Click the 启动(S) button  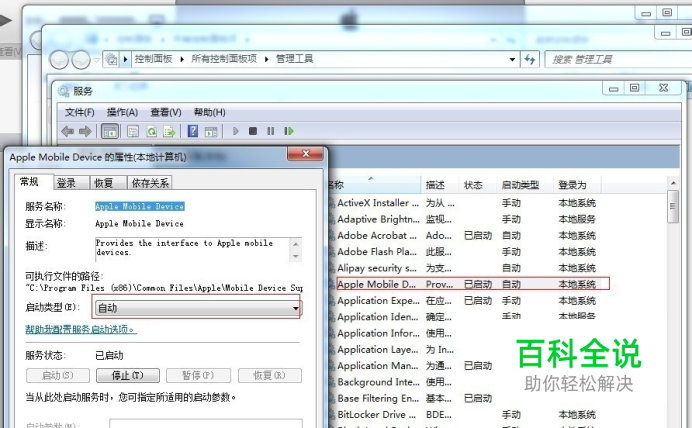pos(58,375)
